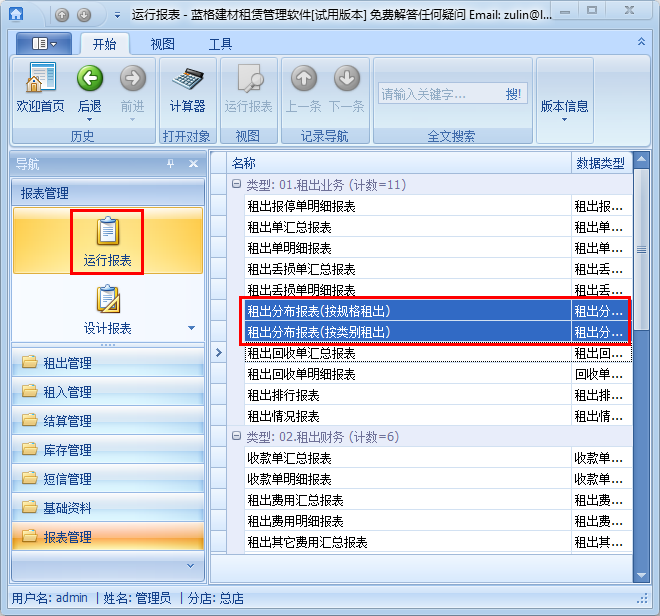Click the application menu button in ribbon

pos(43,44)
